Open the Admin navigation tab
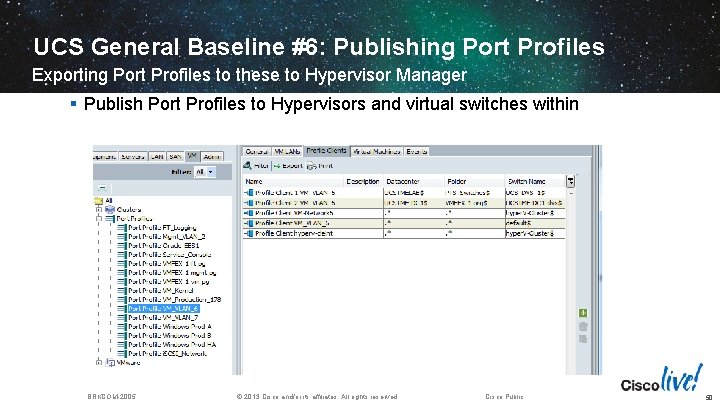The height and width of the screenshot is (405, 720). point(212,157)
